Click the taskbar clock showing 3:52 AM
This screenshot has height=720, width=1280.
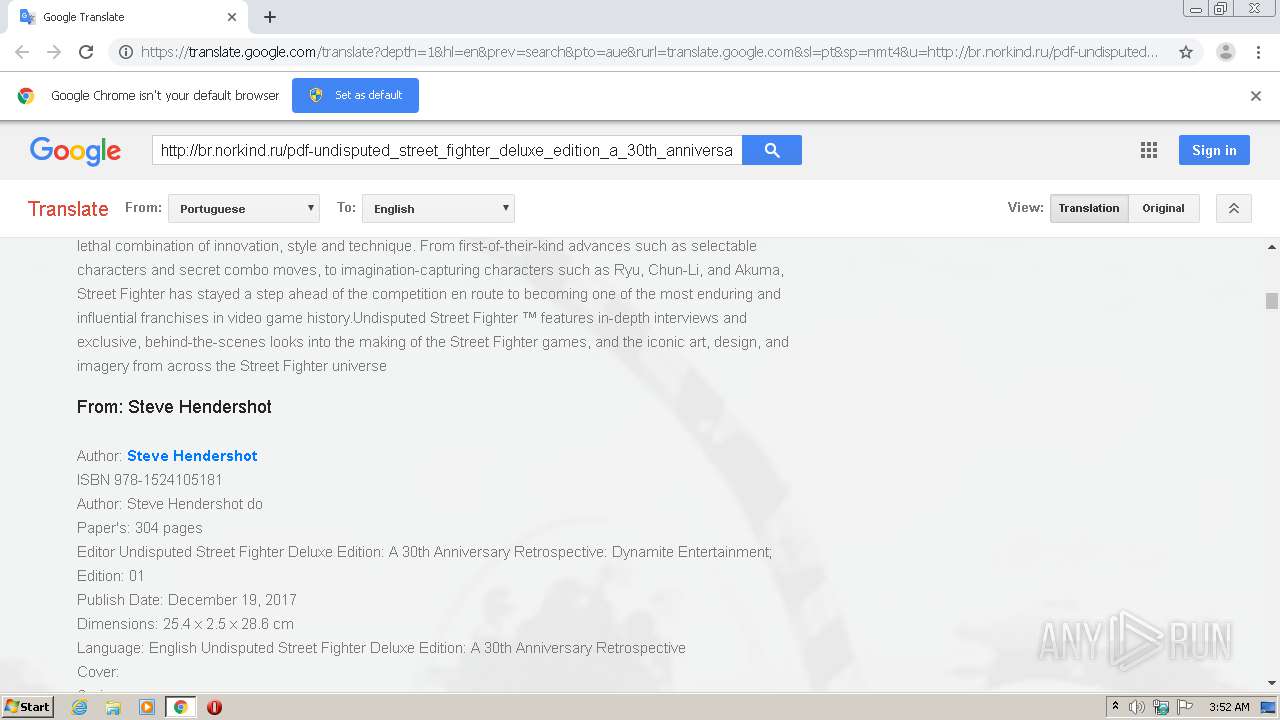click(x=1229, y=707)
